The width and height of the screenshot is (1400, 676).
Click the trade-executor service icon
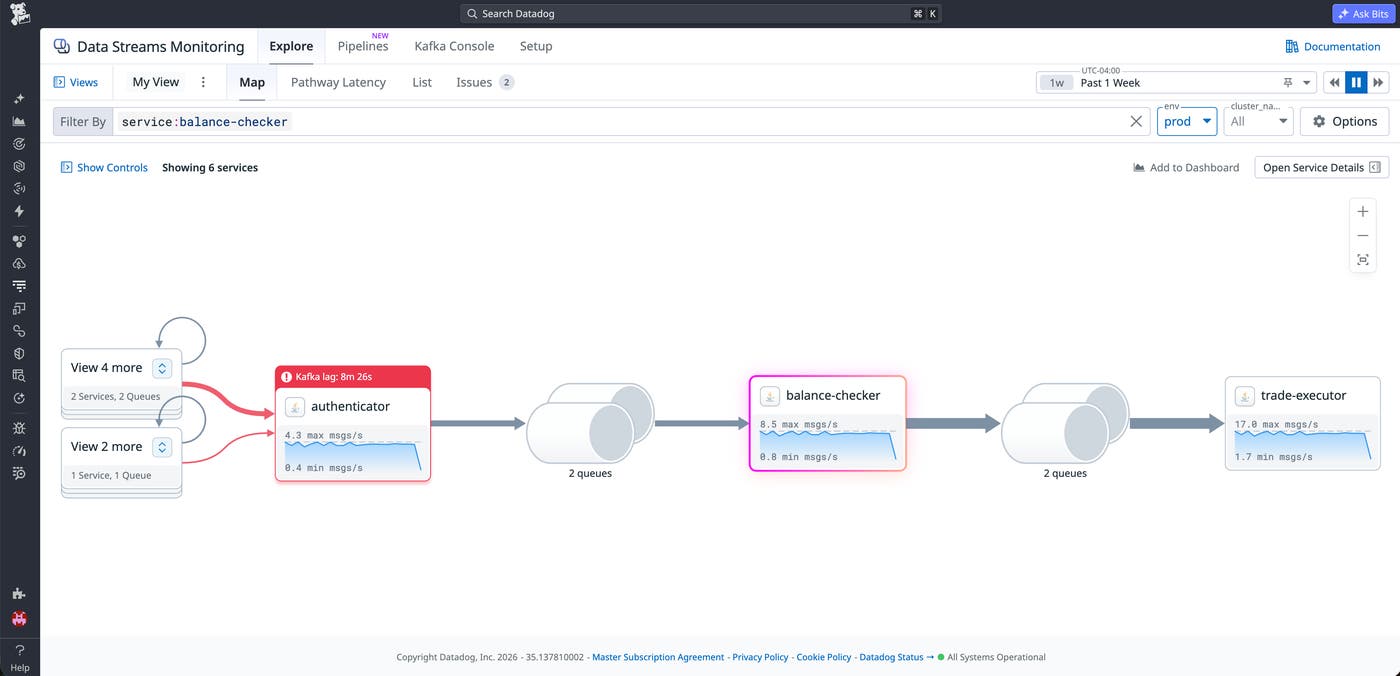1245,396
